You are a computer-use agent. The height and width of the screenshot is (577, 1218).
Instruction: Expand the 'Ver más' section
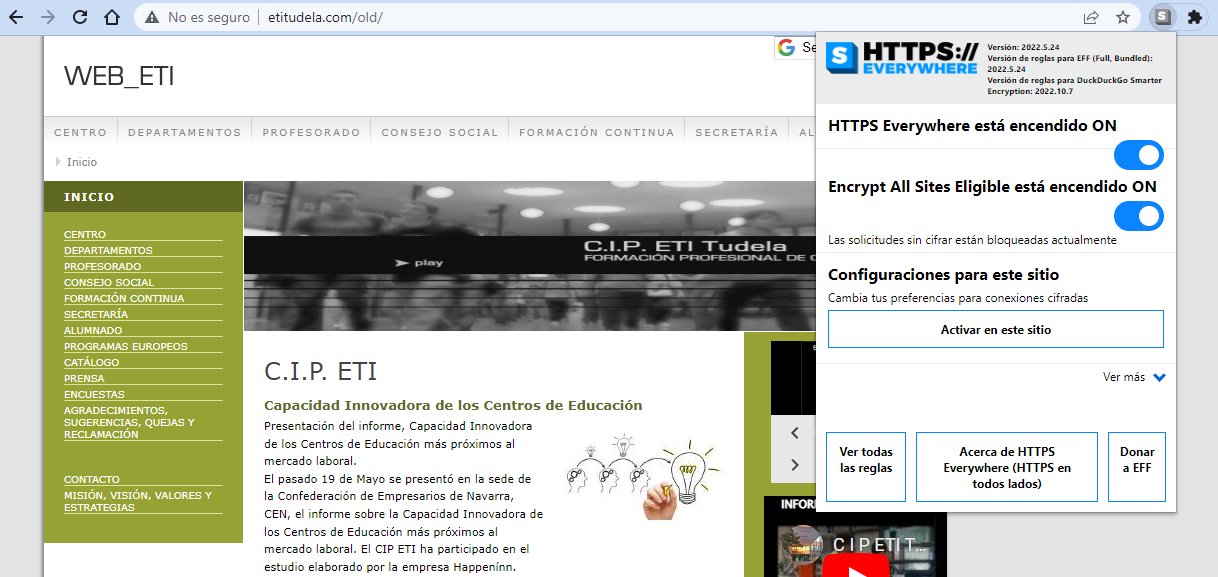[1134, 377]
